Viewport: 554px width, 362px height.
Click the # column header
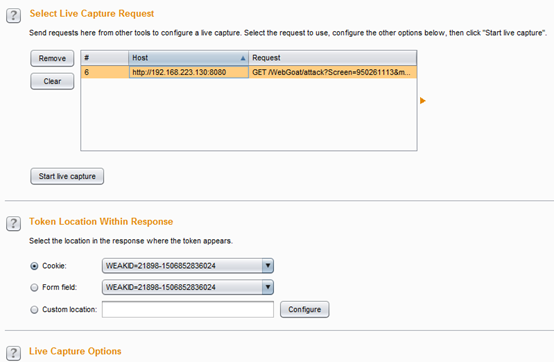(105, 58)
